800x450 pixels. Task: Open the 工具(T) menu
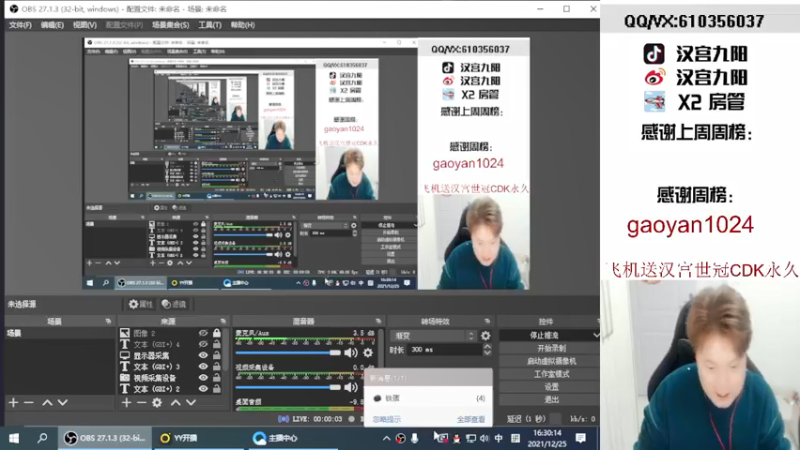pos(210,25)
